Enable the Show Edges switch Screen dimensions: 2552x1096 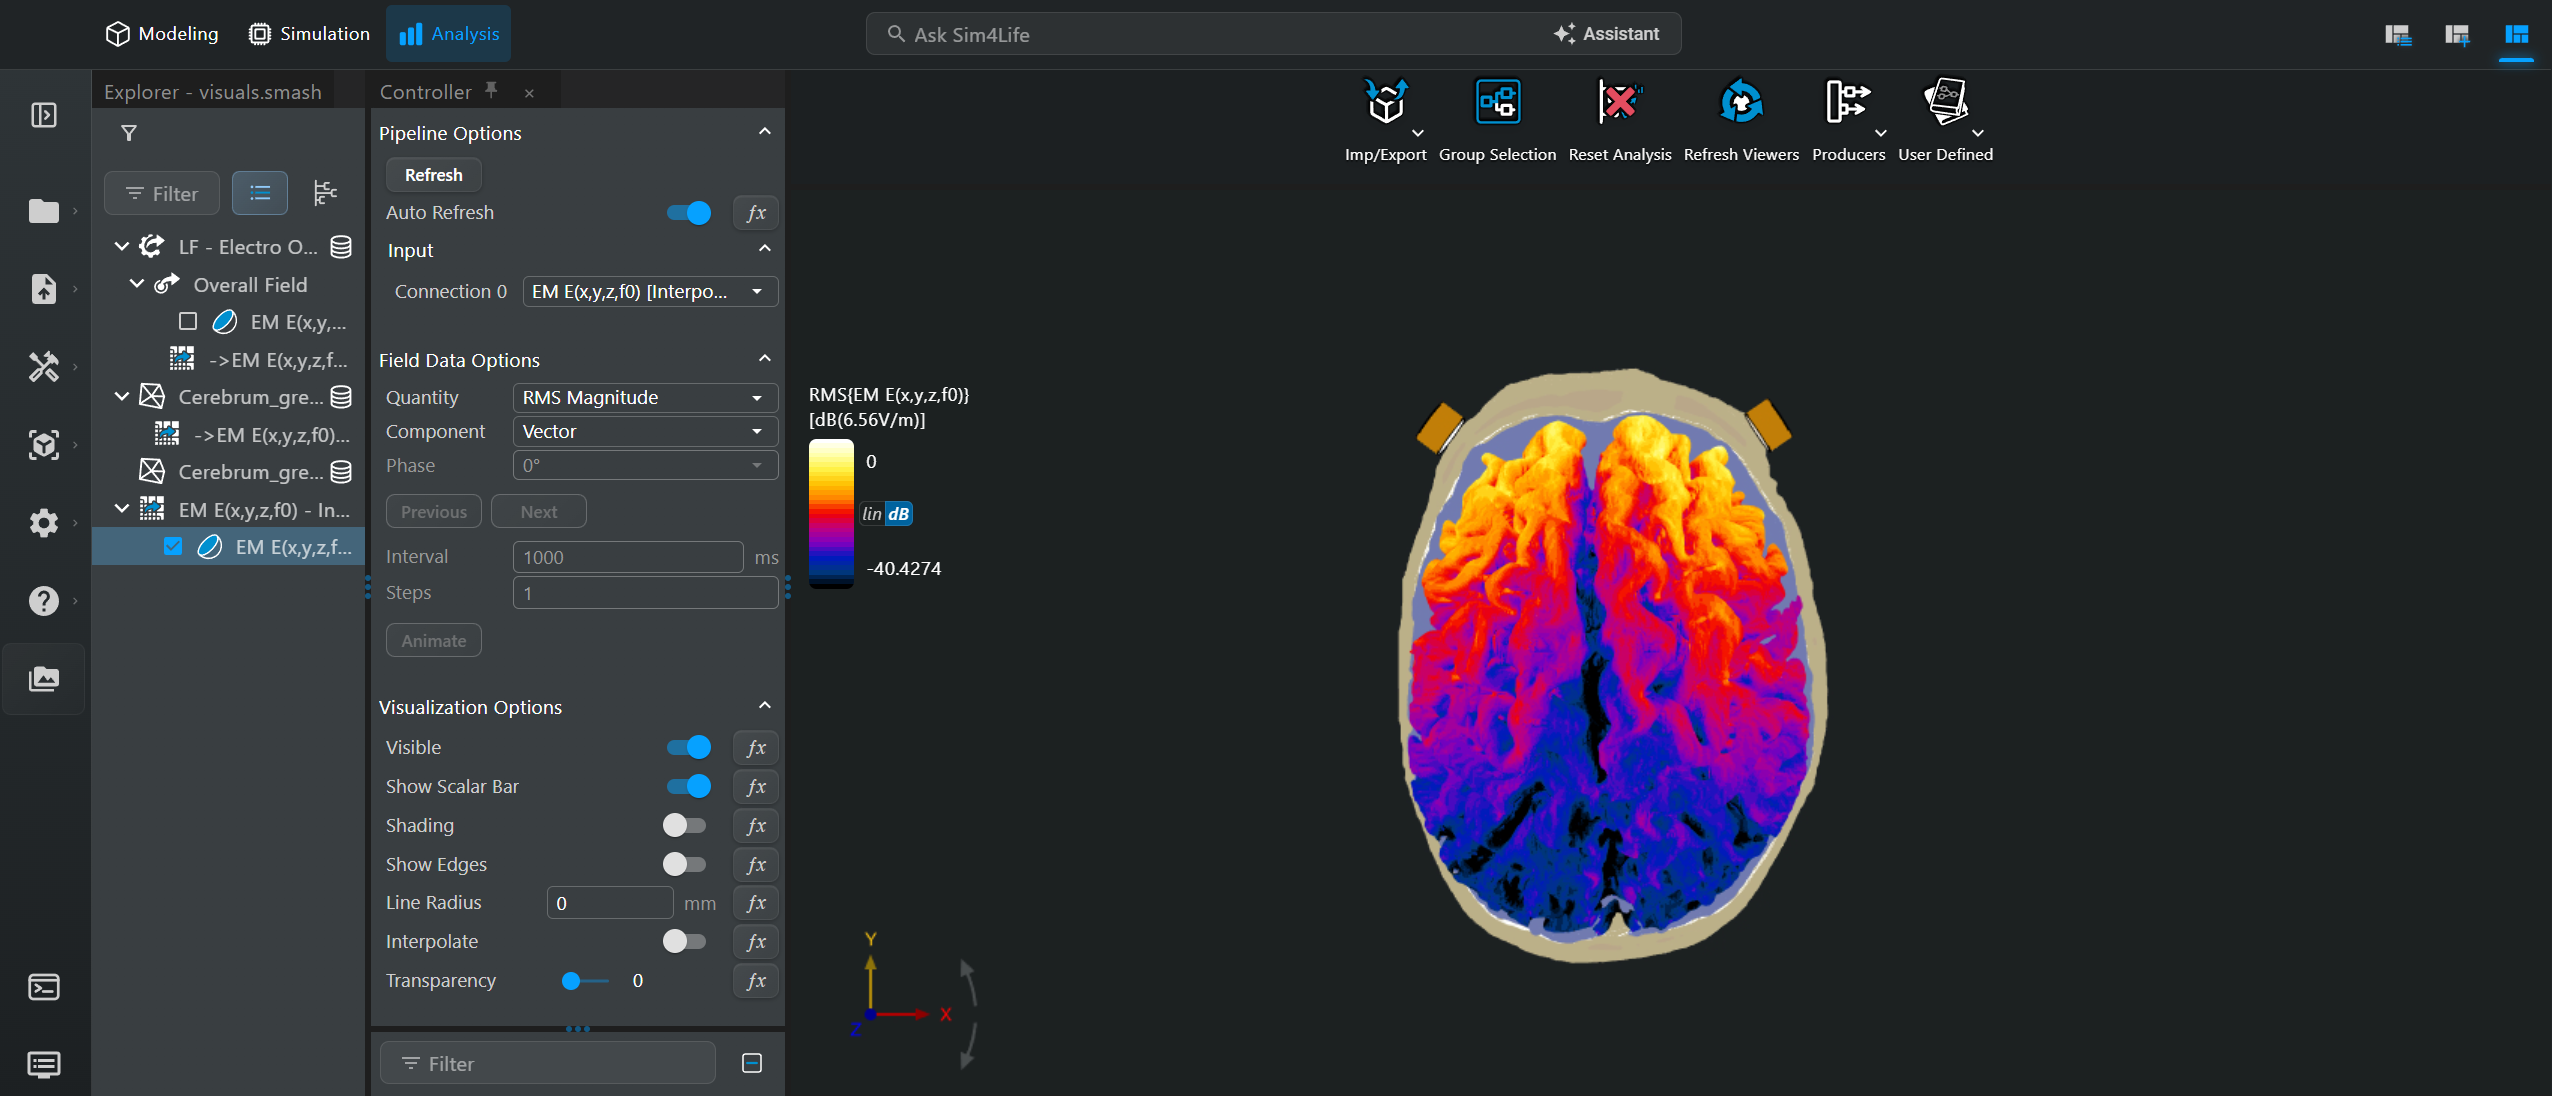[x=685, y=864]
